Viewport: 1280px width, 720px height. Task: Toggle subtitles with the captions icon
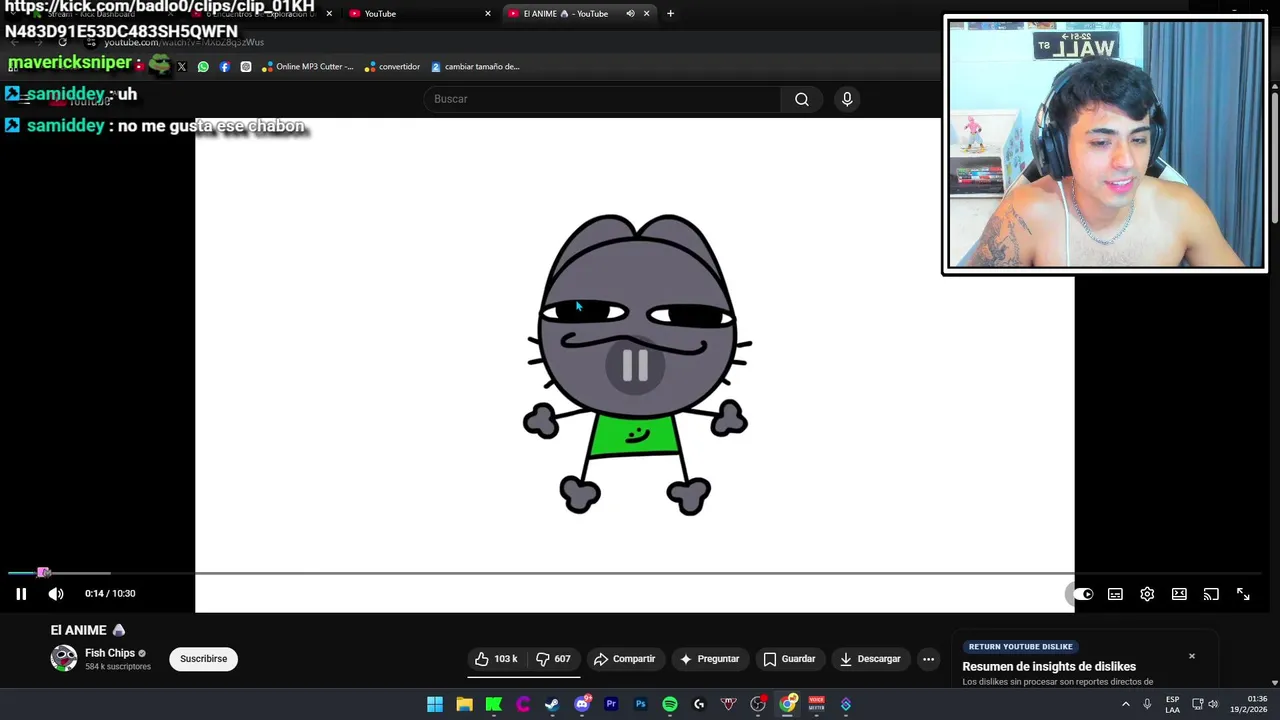[x=1115, y=594]
